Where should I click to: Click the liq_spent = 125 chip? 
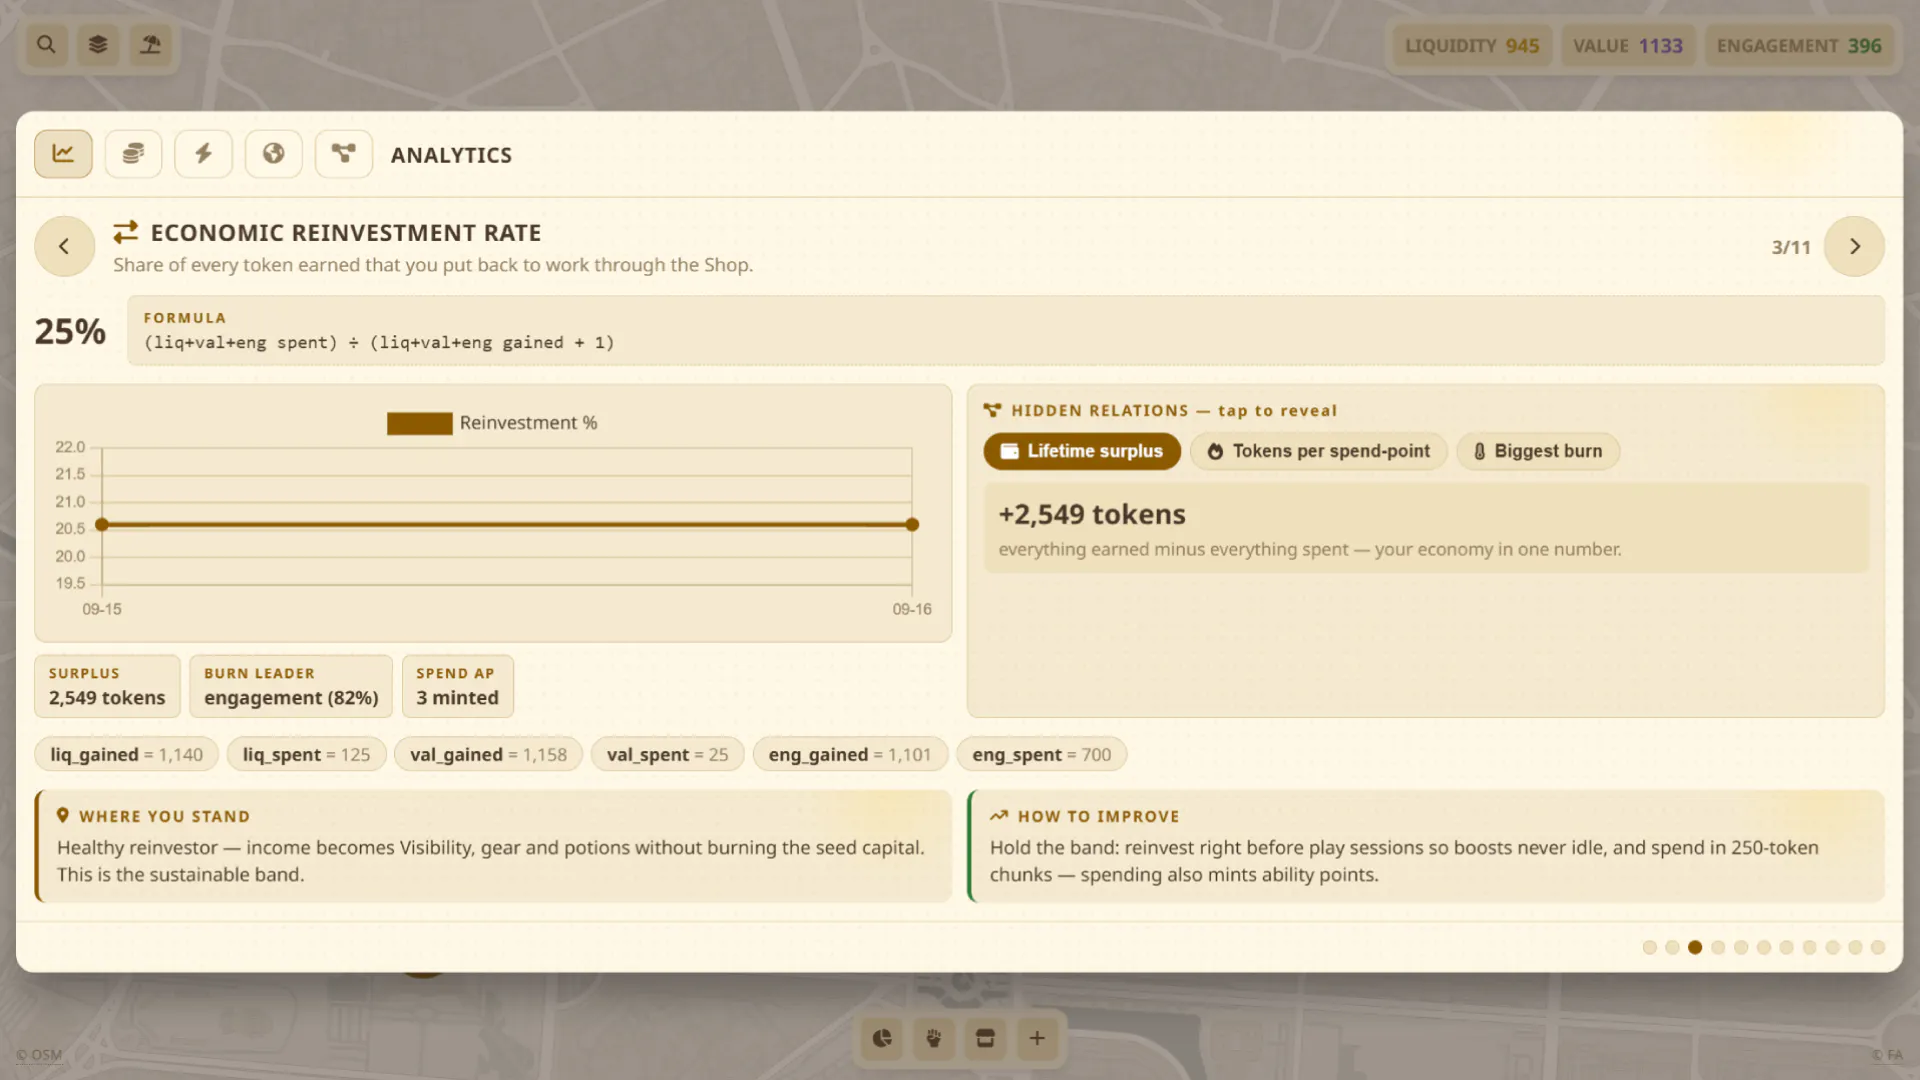click(306, 754)
